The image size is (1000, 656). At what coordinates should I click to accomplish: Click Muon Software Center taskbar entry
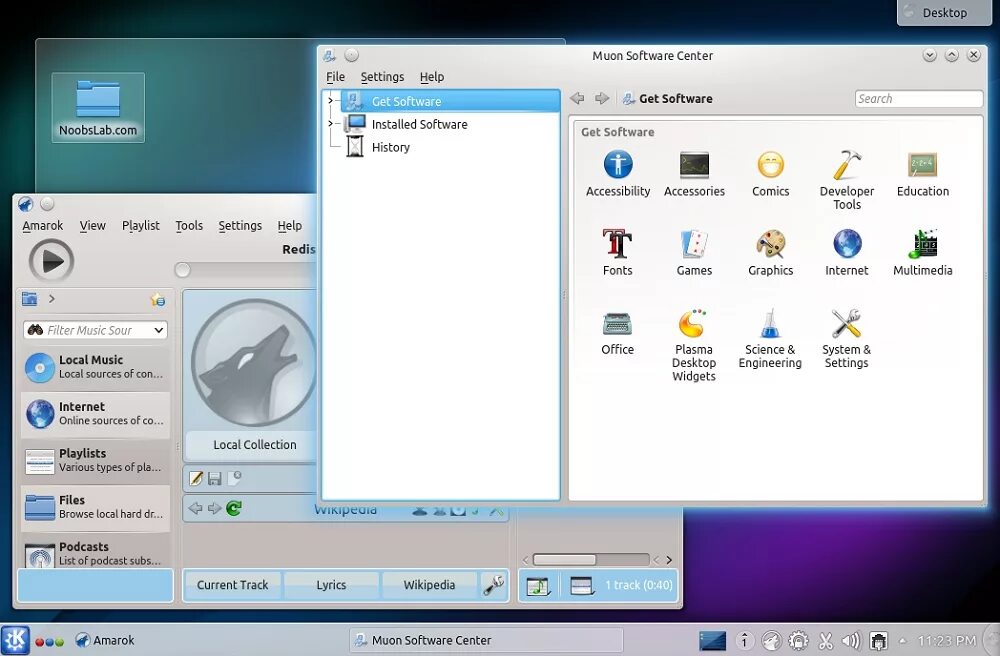click(485, 640)
